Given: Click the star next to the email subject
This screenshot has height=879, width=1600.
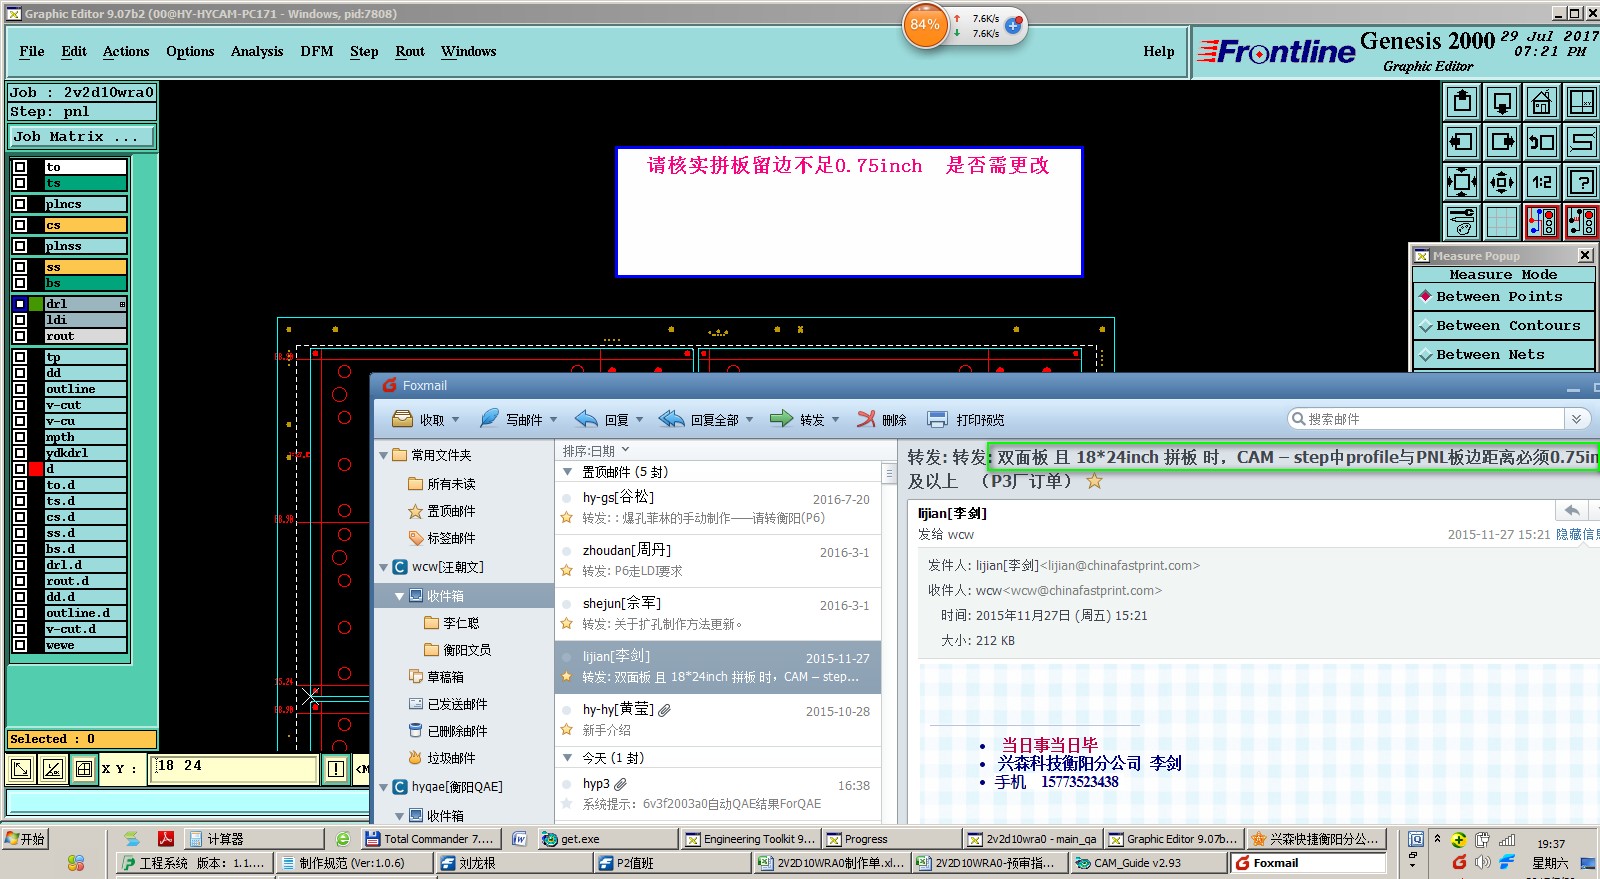Looking at the screenshot, I should pyautogui.click(x=1095, y=481).
